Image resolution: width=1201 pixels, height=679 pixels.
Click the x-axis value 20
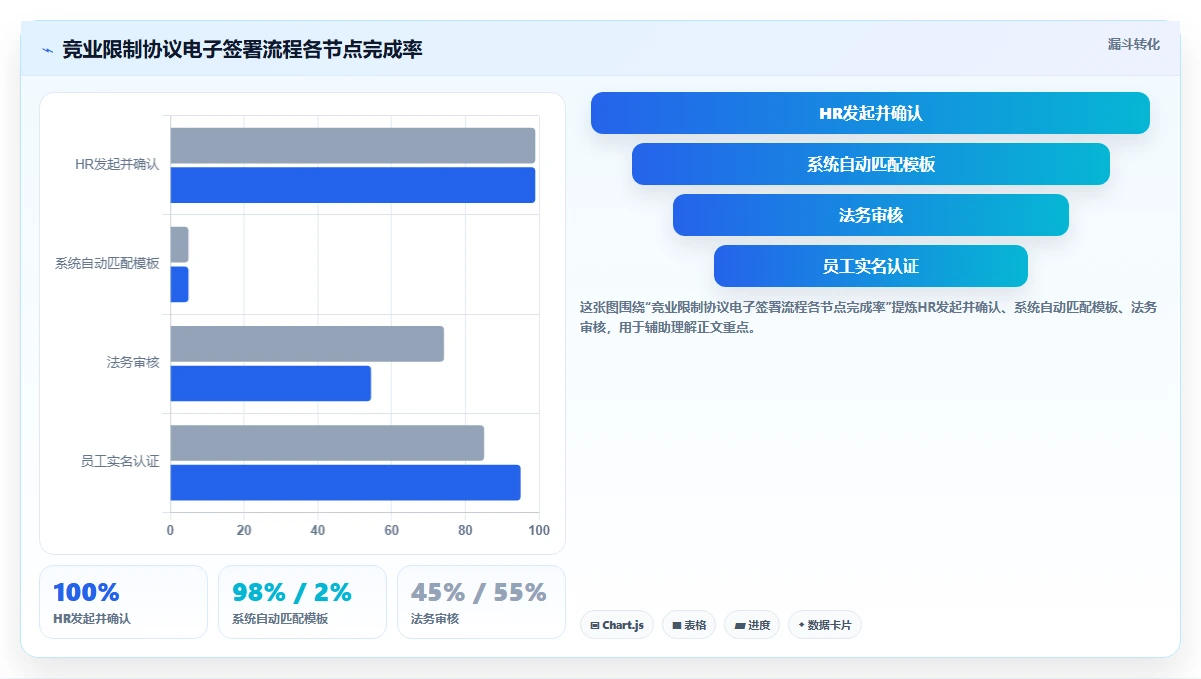tap(244, 531)
